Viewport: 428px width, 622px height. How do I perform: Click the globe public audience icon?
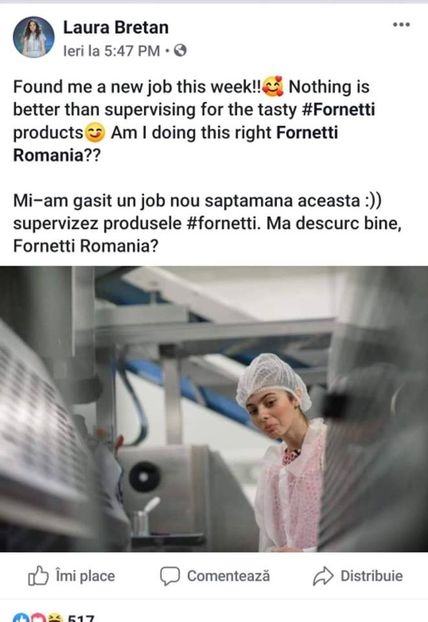[x=180, y=51]
